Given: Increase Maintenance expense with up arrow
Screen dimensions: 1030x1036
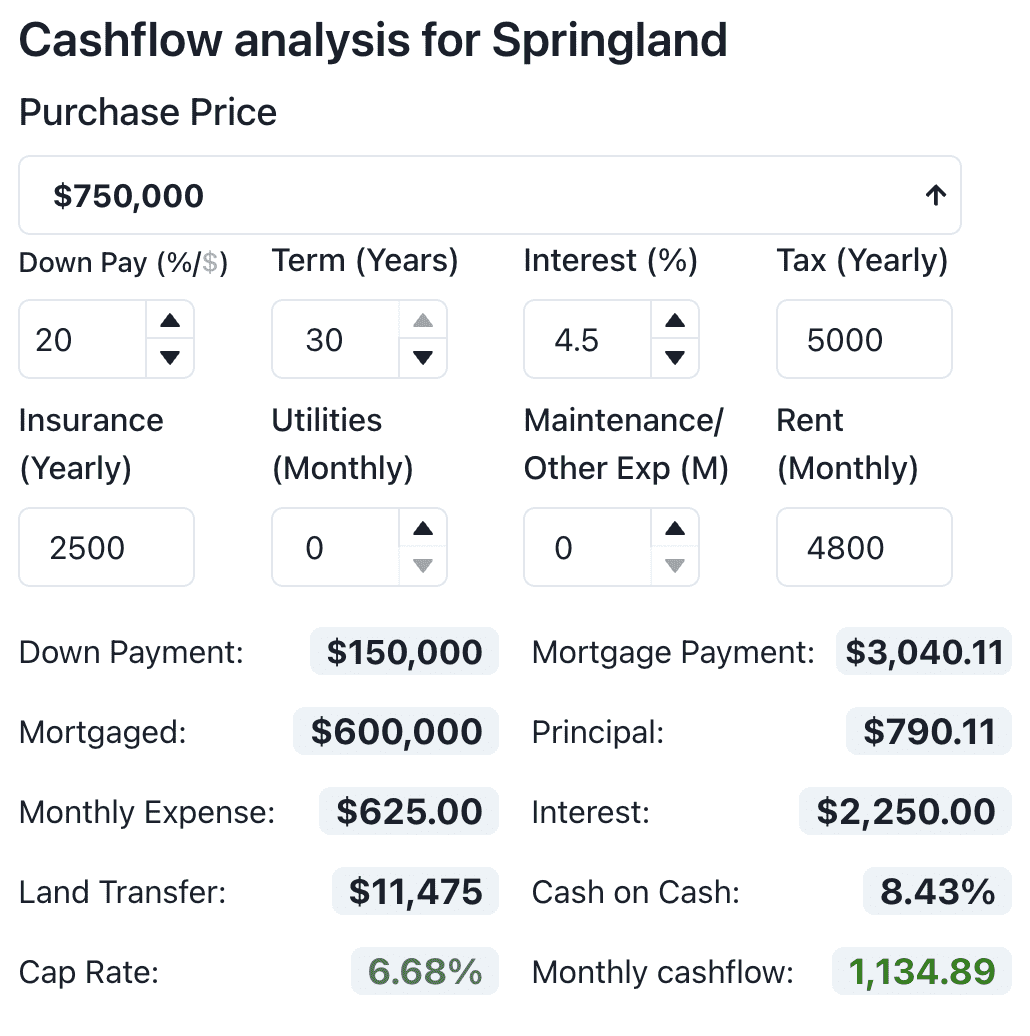Looking at the screenshot, I should click(x=675, y=529).
